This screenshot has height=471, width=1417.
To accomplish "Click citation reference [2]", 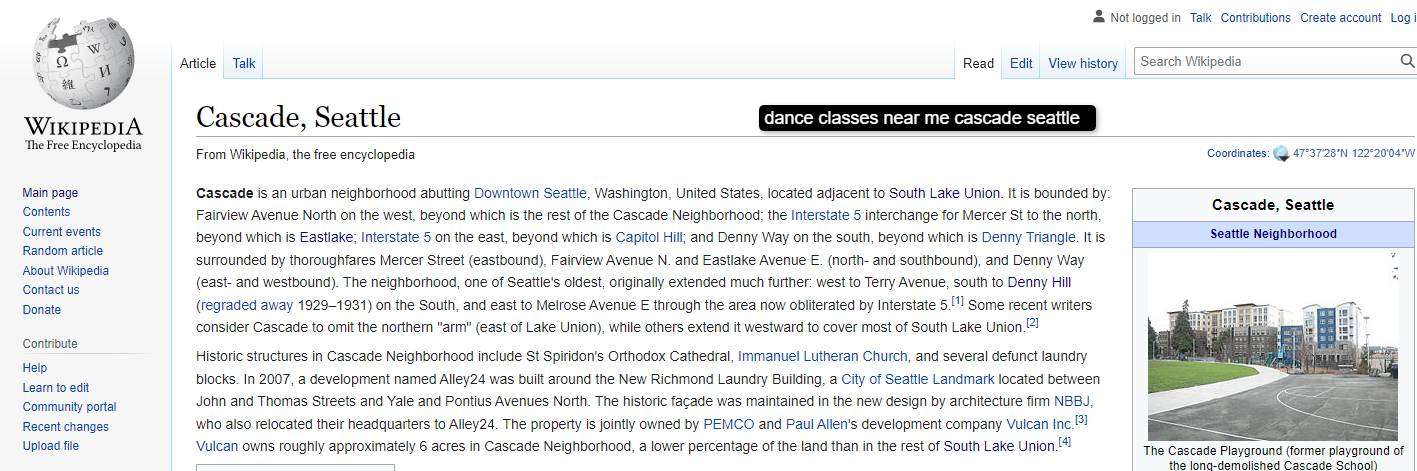I will click(x=1032, y=322).
